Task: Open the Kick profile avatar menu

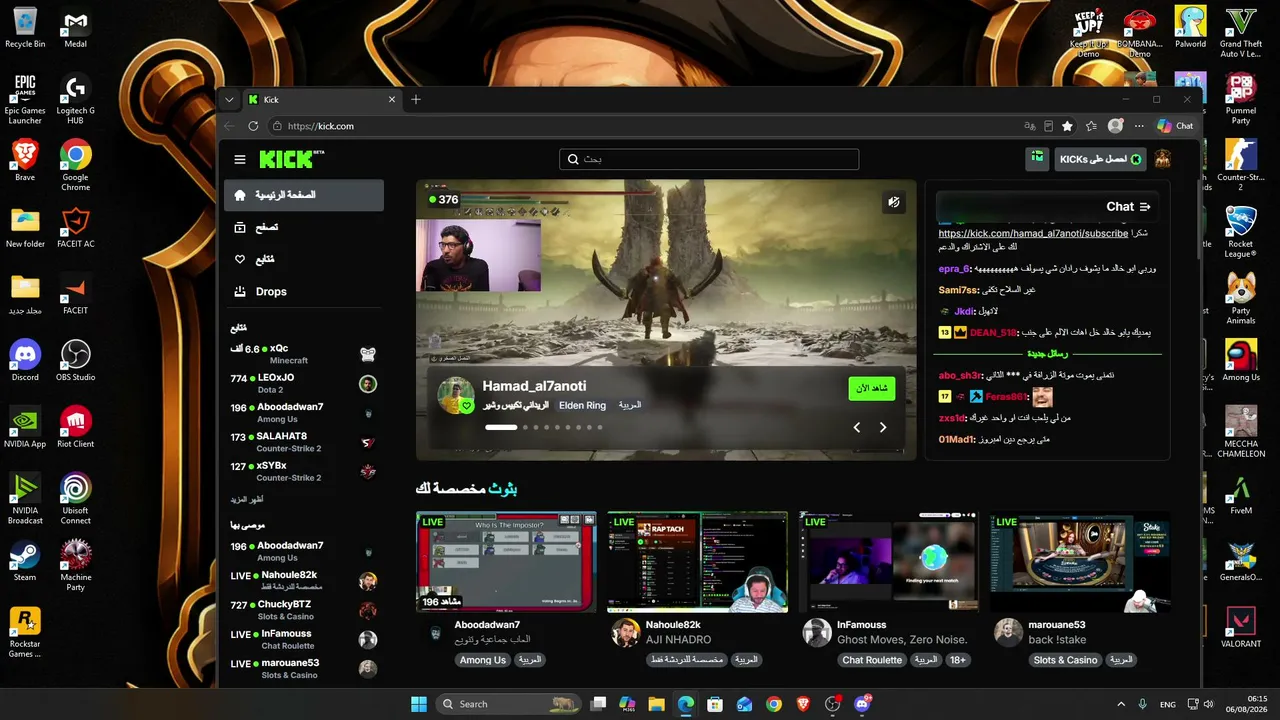Action: (1163, 159)
